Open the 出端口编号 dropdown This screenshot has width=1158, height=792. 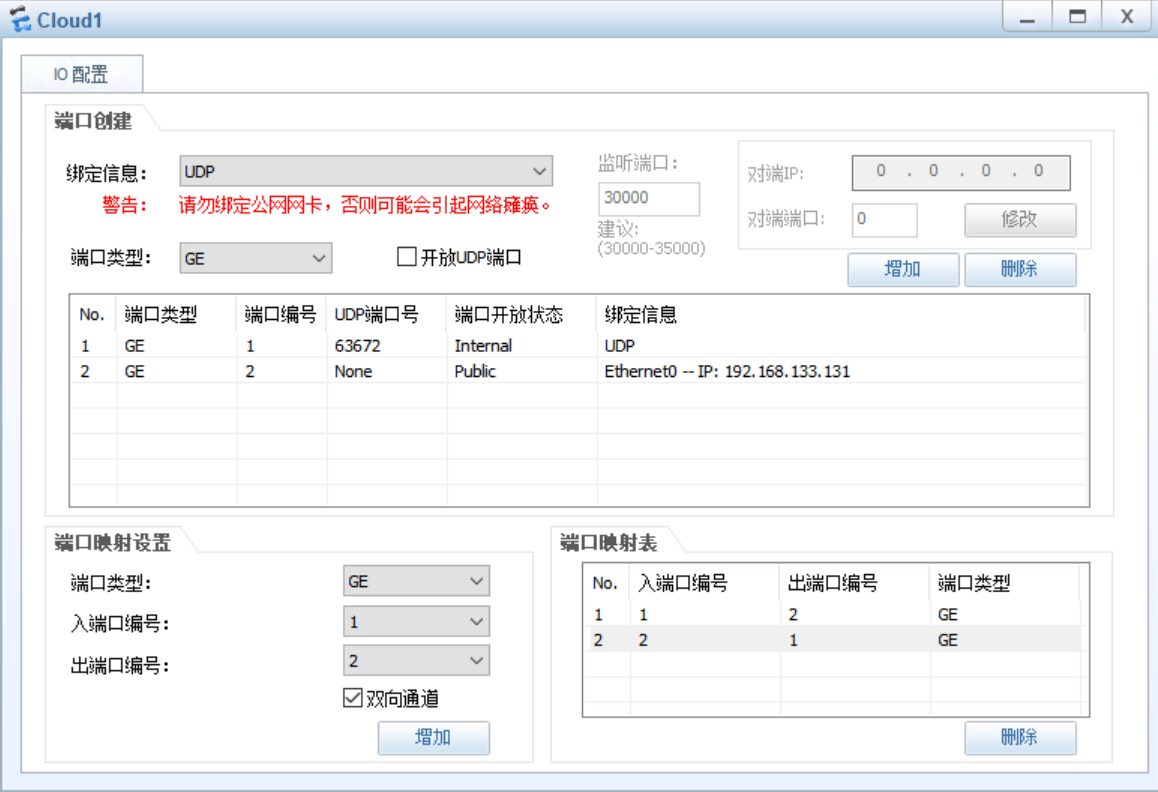point(416,661)
